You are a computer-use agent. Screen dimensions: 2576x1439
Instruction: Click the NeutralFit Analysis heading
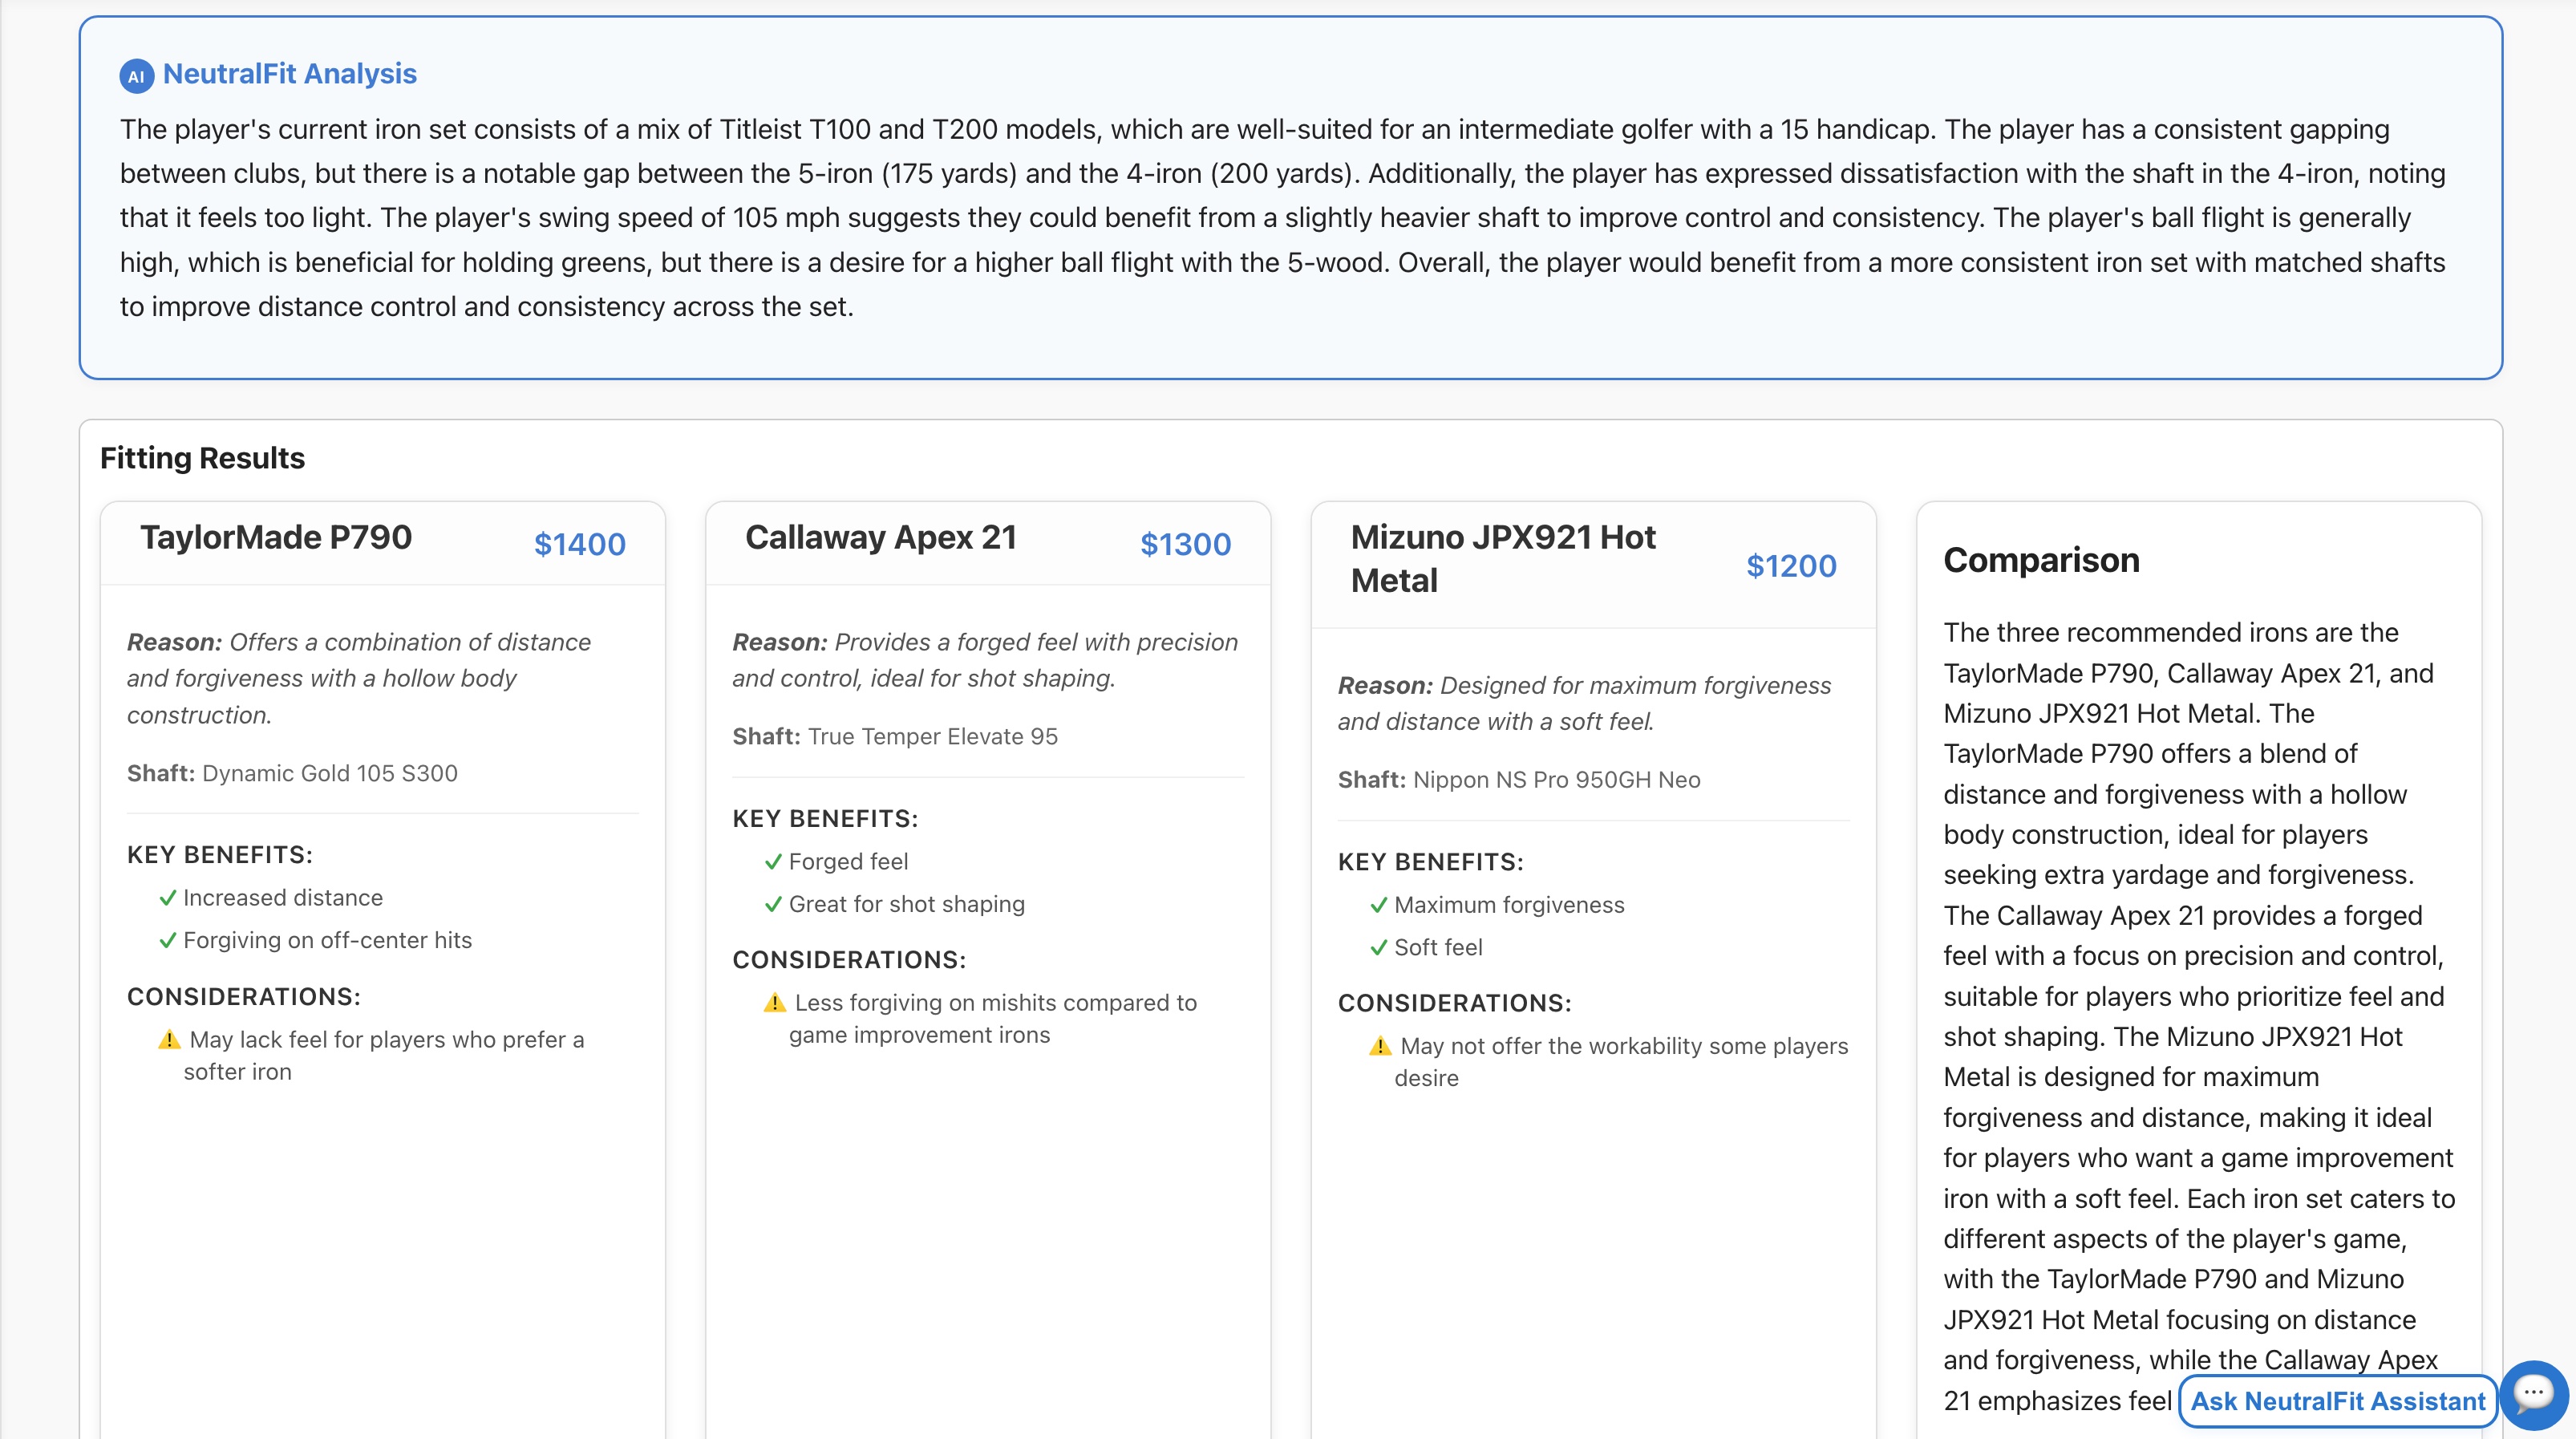coord(289,74)
